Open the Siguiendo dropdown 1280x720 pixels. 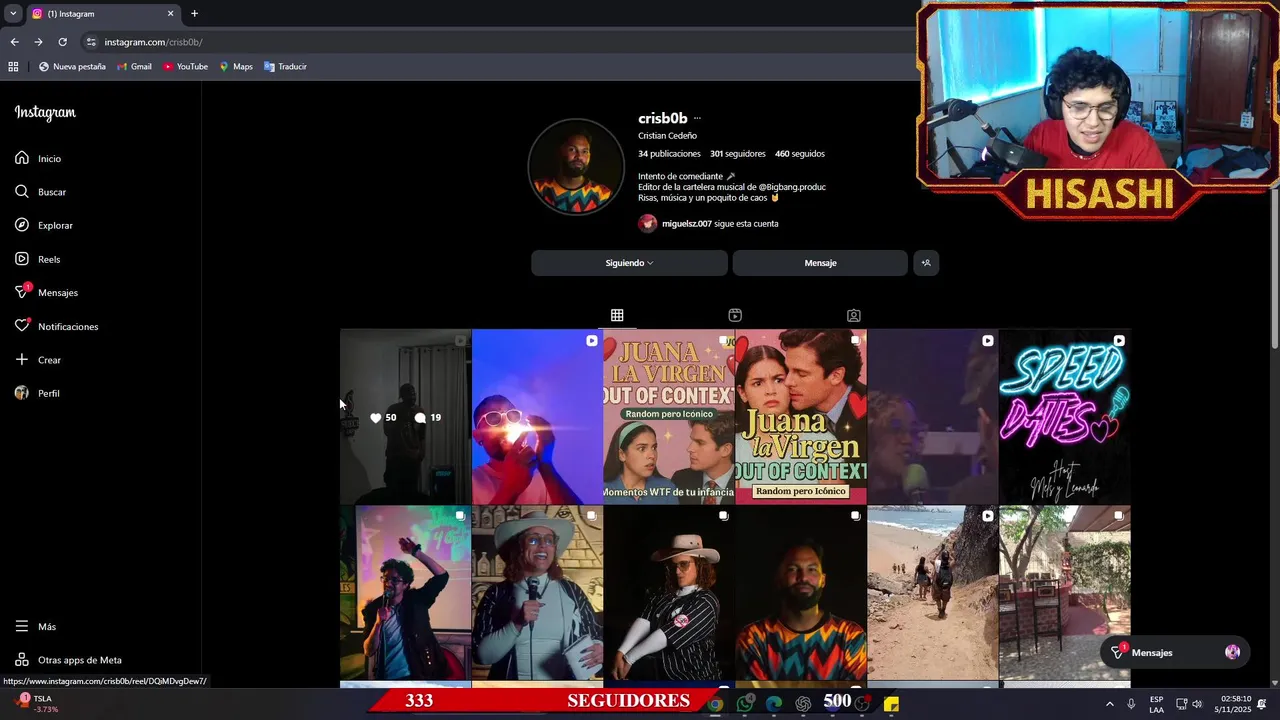(x=629, y=263)
